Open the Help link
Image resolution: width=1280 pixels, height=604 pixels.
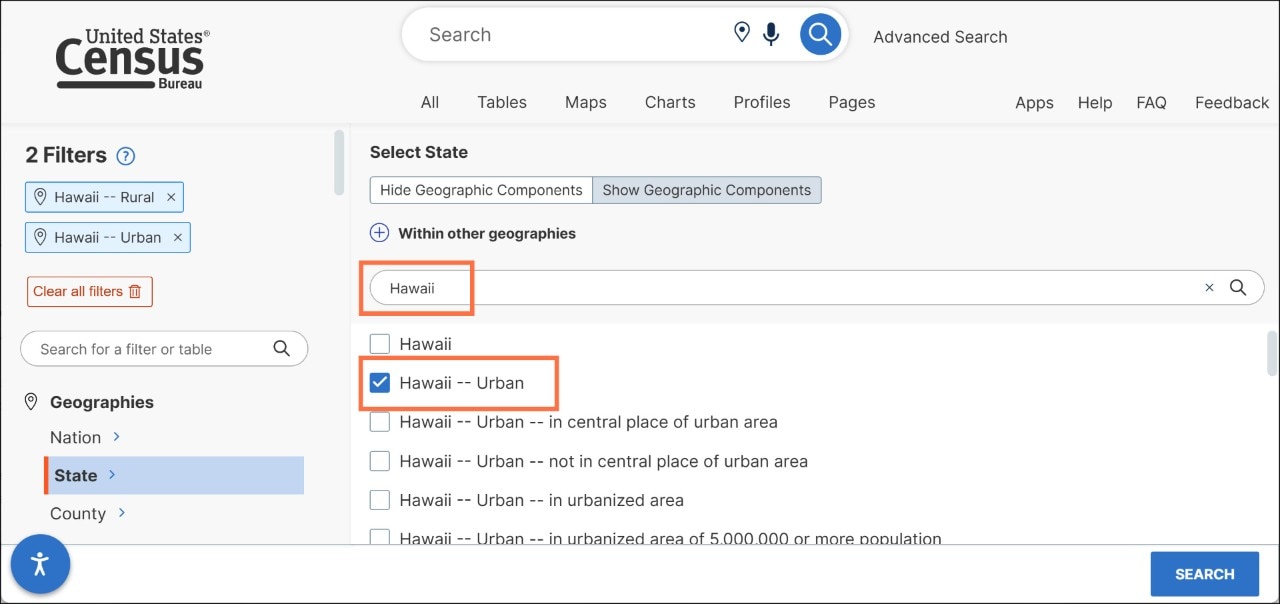pyautogui.click(x=1095, y=103)
